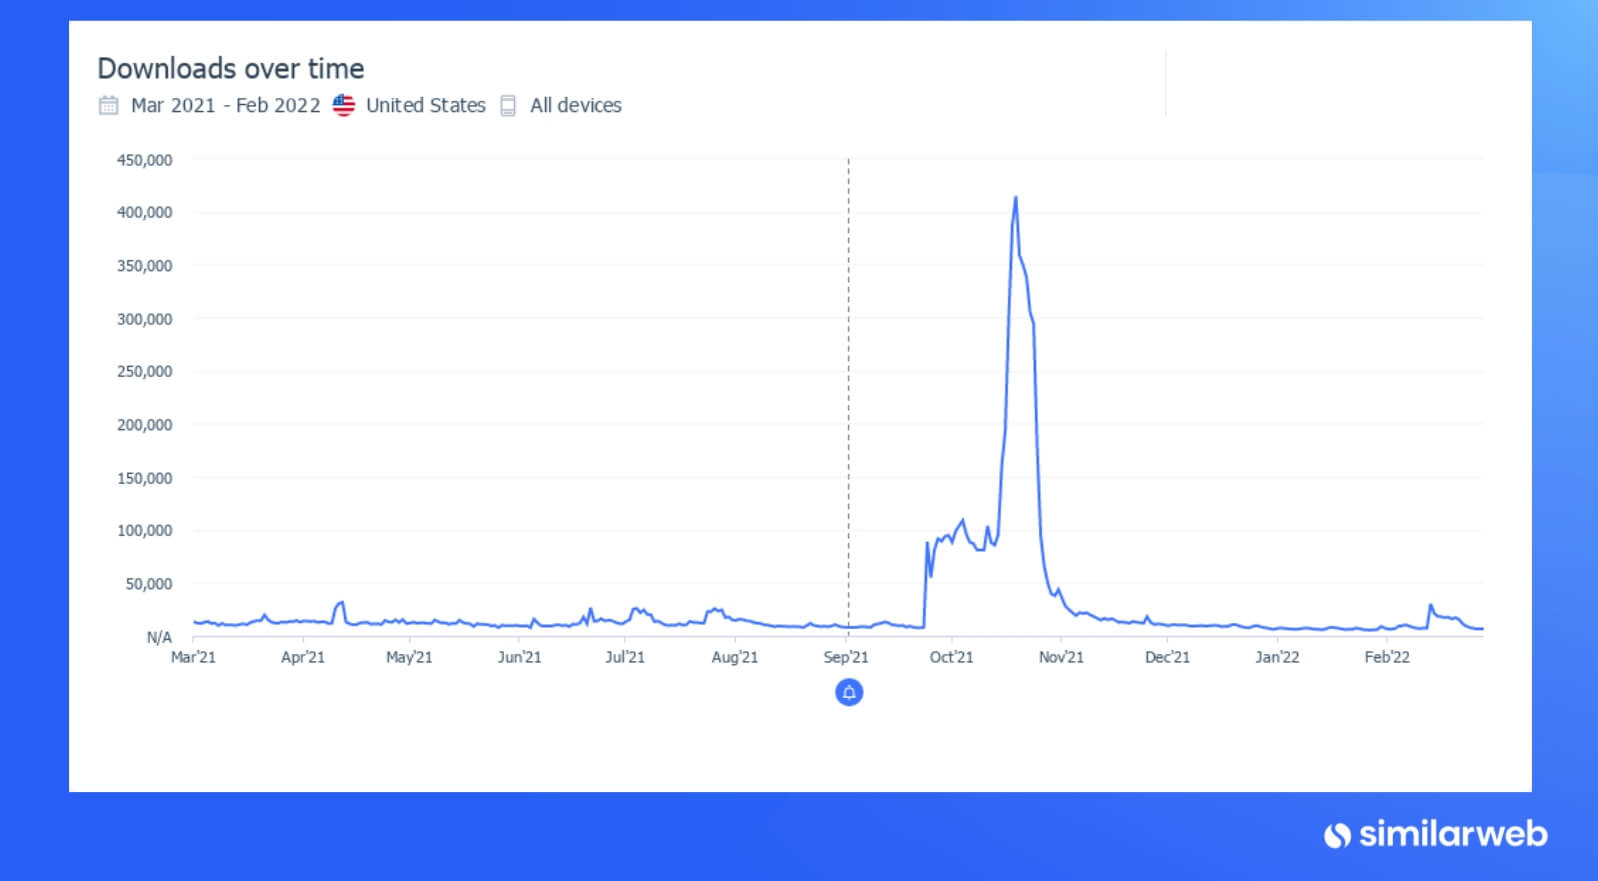Click the highest peak of the downloads line
The image size is (1598, 881).
[1016, 198]
